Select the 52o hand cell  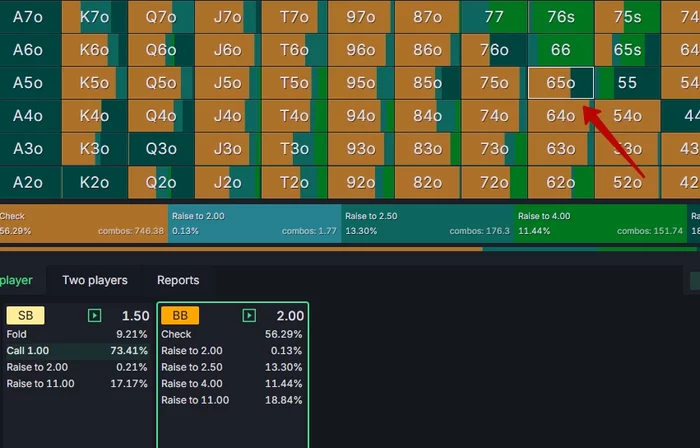click(627, 182)
